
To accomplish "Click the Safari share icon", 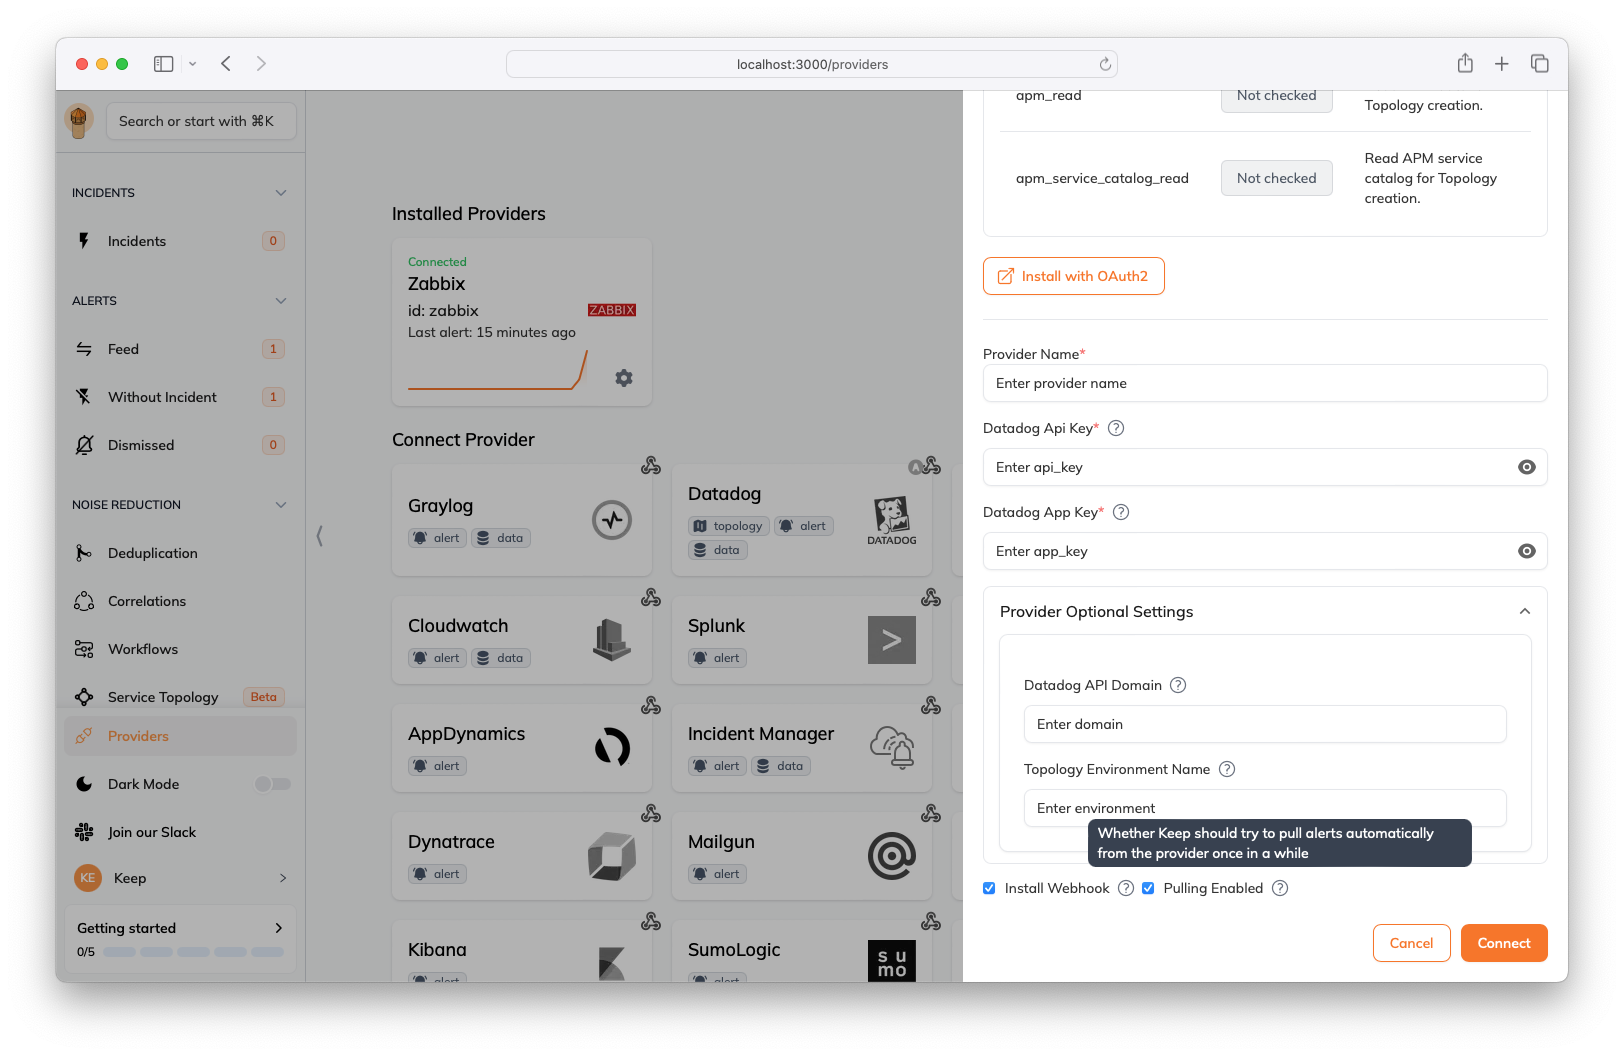I will tap(1465, 64).
